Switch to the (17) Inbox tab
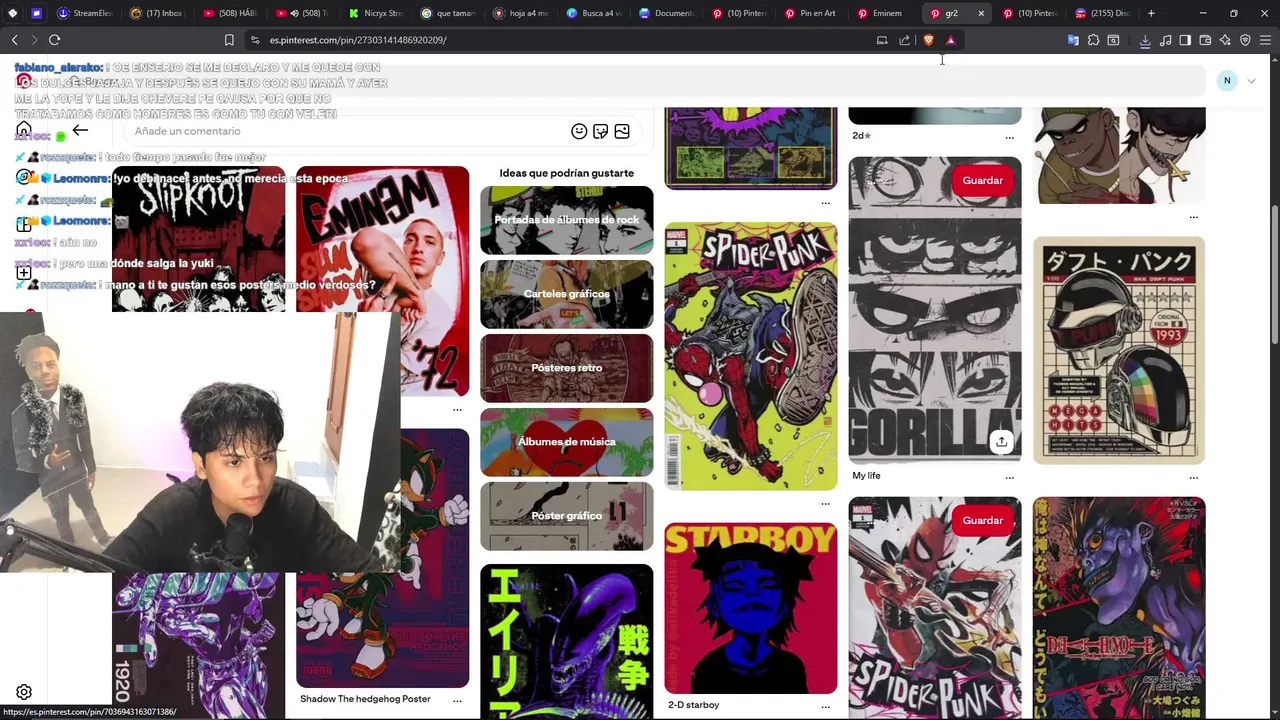The height and width of the screenshot is (720, 1280). point(156,13)
